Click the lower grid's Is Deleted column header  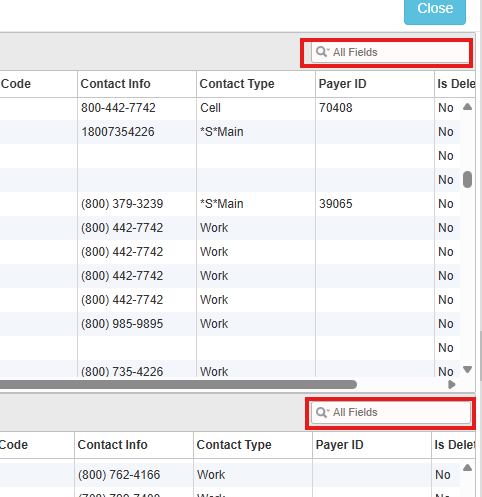[454, 445]
